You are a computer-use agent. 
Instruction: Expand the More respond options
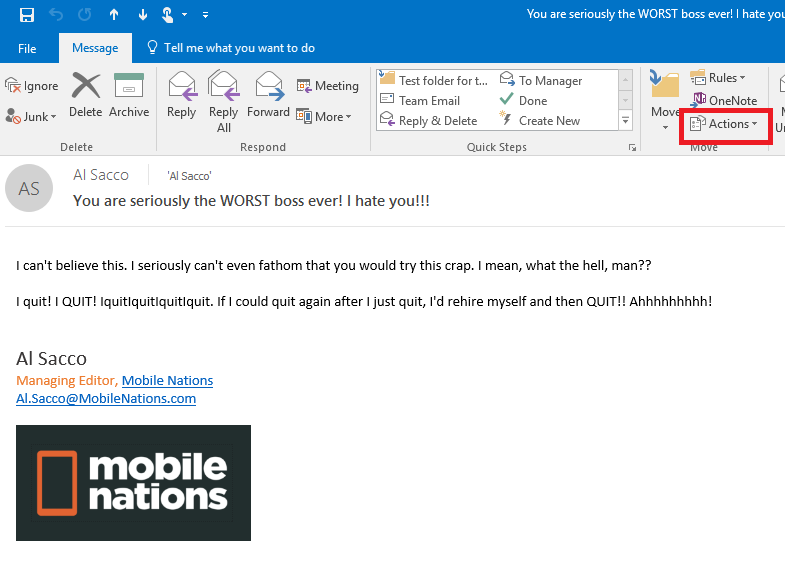coord(323,117)
